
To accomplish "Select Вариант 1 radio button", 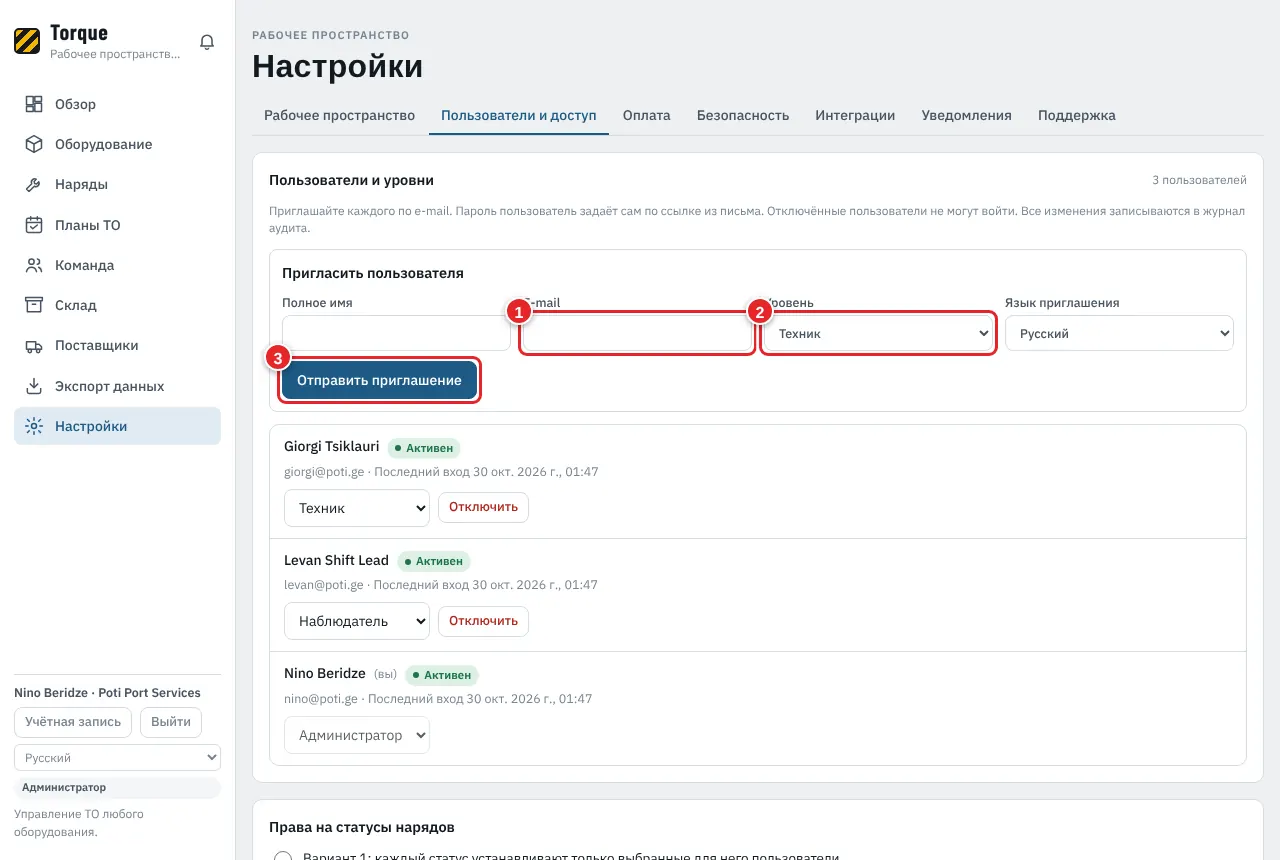I will click(x=283, y=858).
